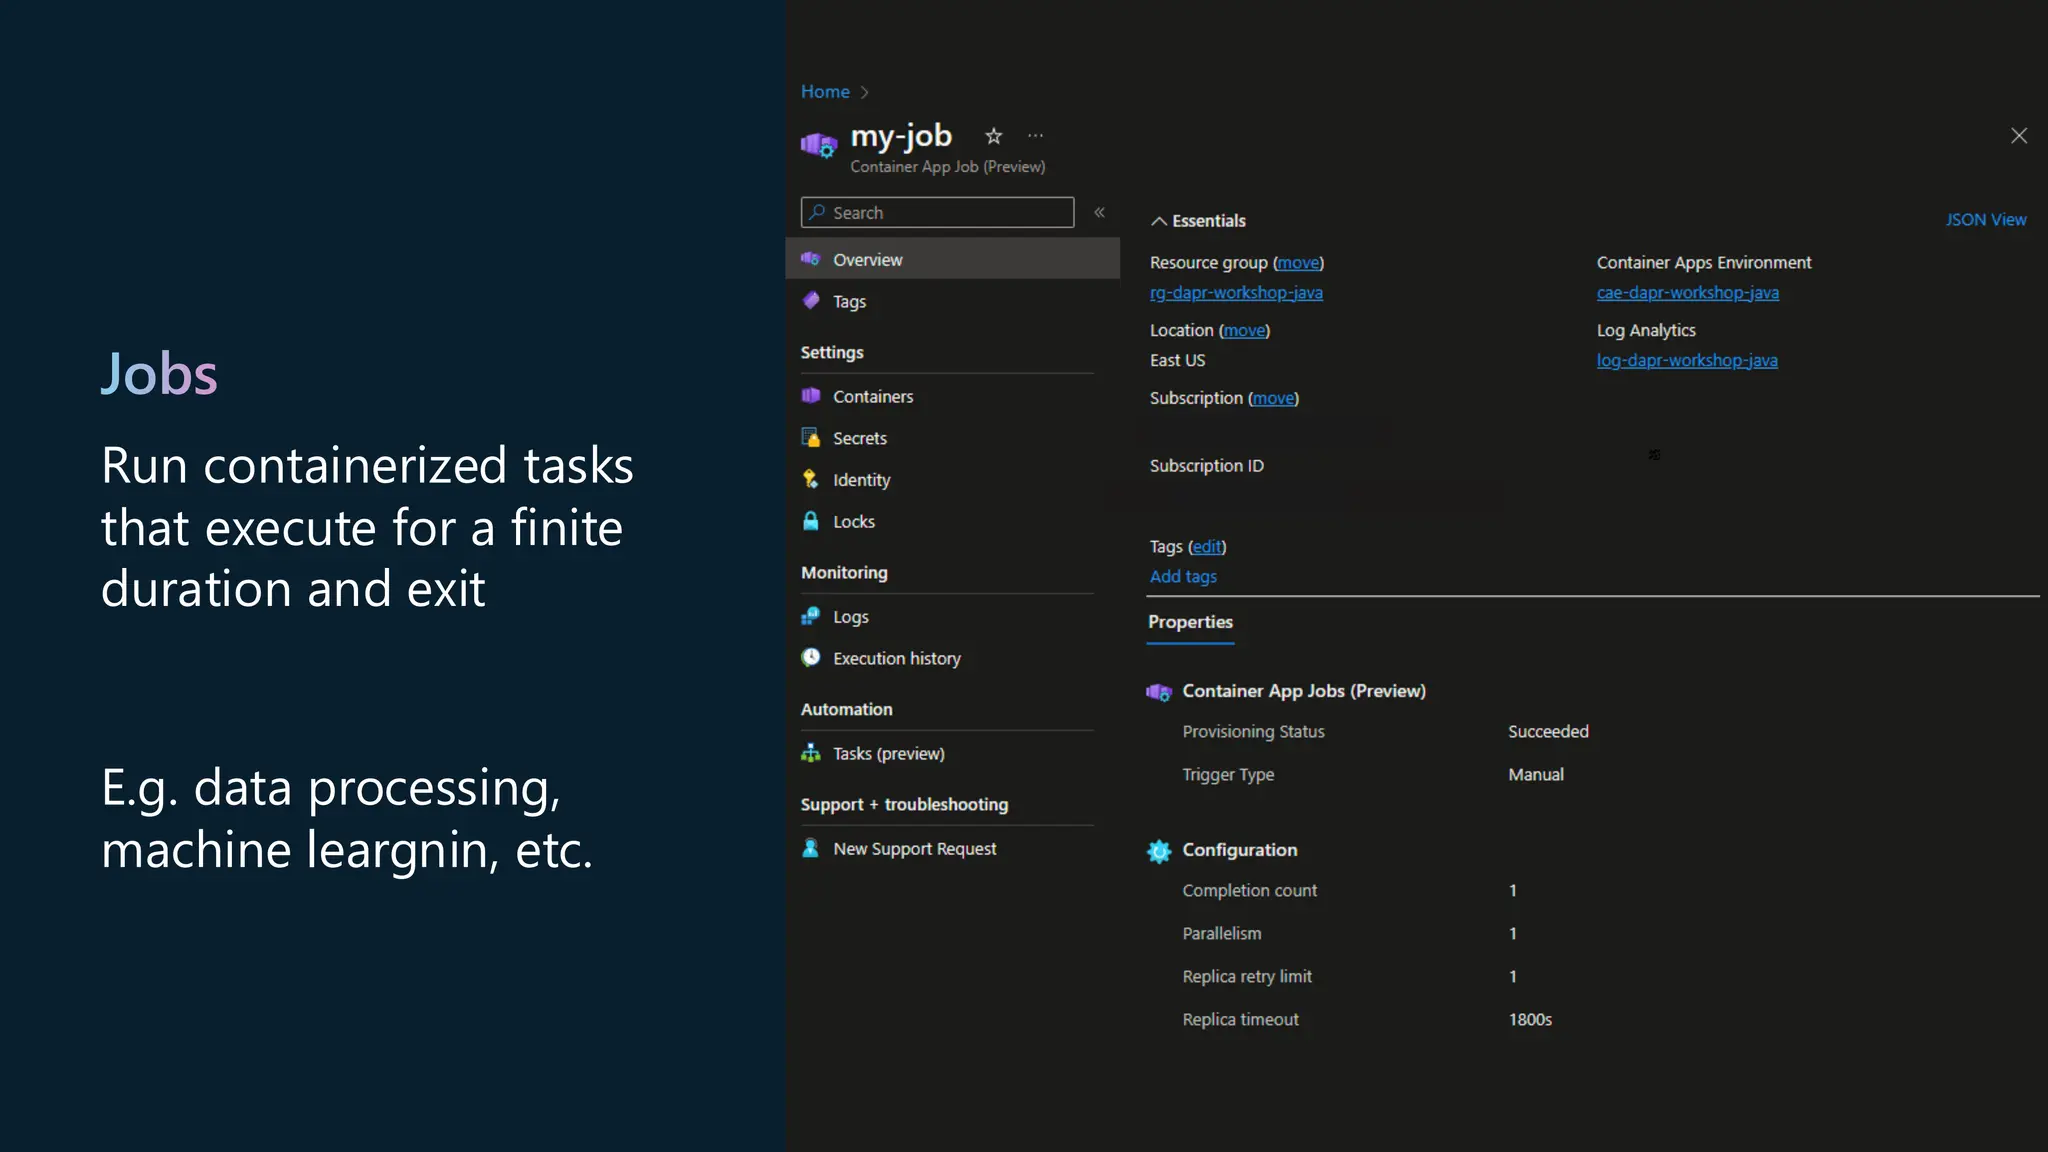Open JSON View

click(x=1985, y=220)
